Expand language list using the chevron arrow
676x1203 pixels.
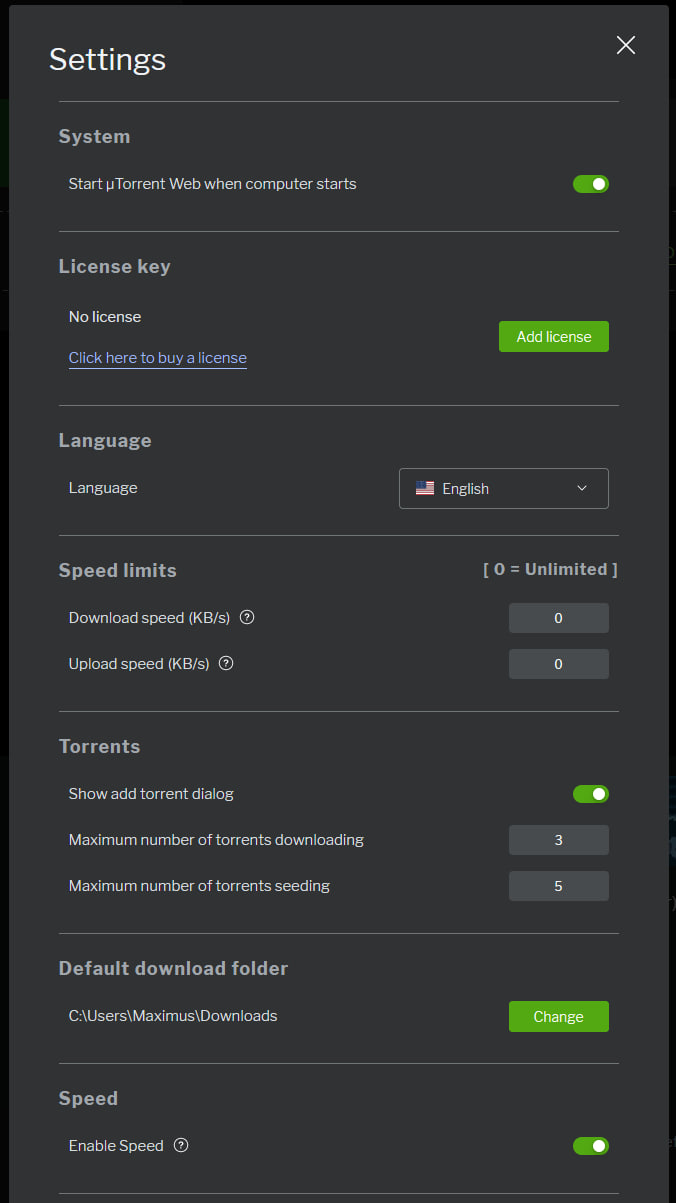coord(582,489)
